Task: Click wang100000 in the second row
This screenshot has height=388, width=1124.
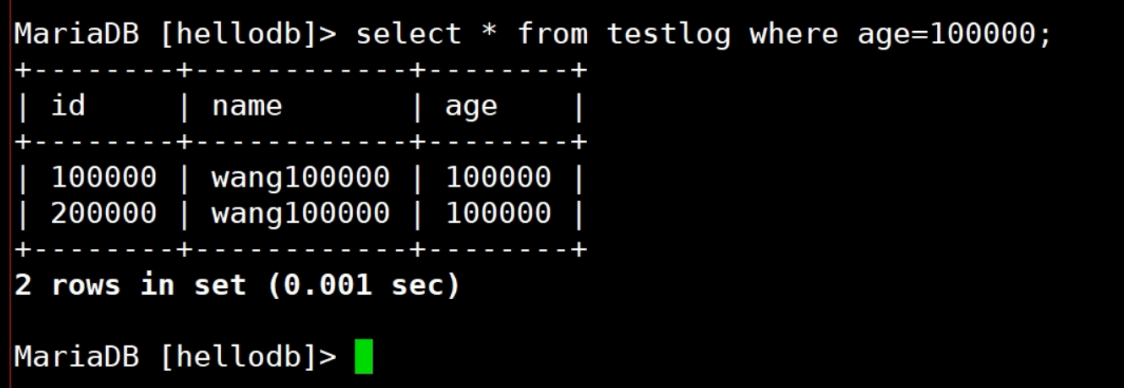Action: (x=300, y=214)
